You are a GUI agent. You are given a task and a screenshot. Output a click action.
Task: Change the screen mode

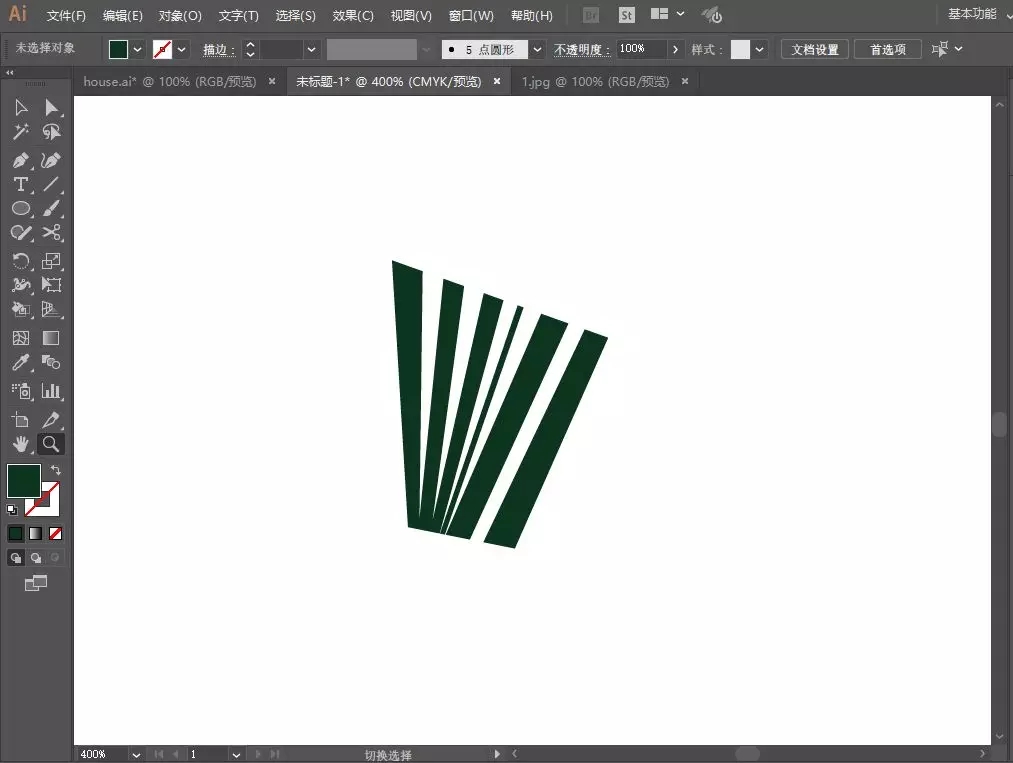click(x=36, y=583)
